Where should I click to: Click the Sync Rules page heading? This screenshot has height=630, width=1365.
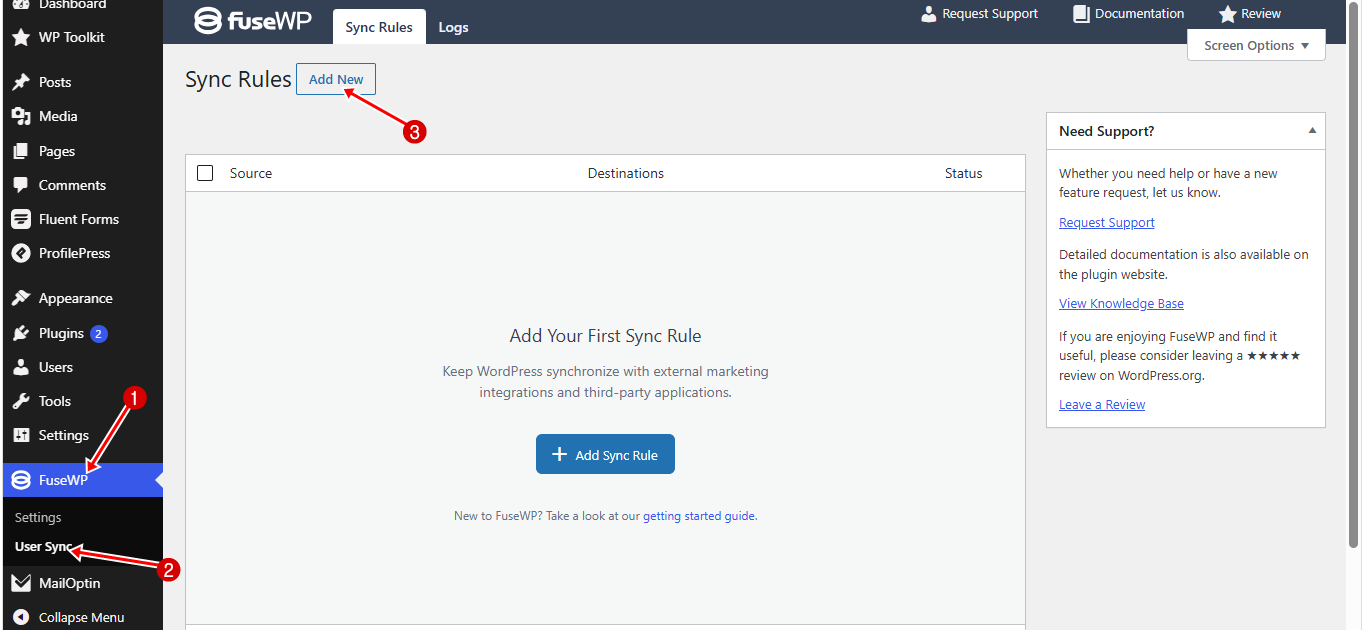(238, 79)
